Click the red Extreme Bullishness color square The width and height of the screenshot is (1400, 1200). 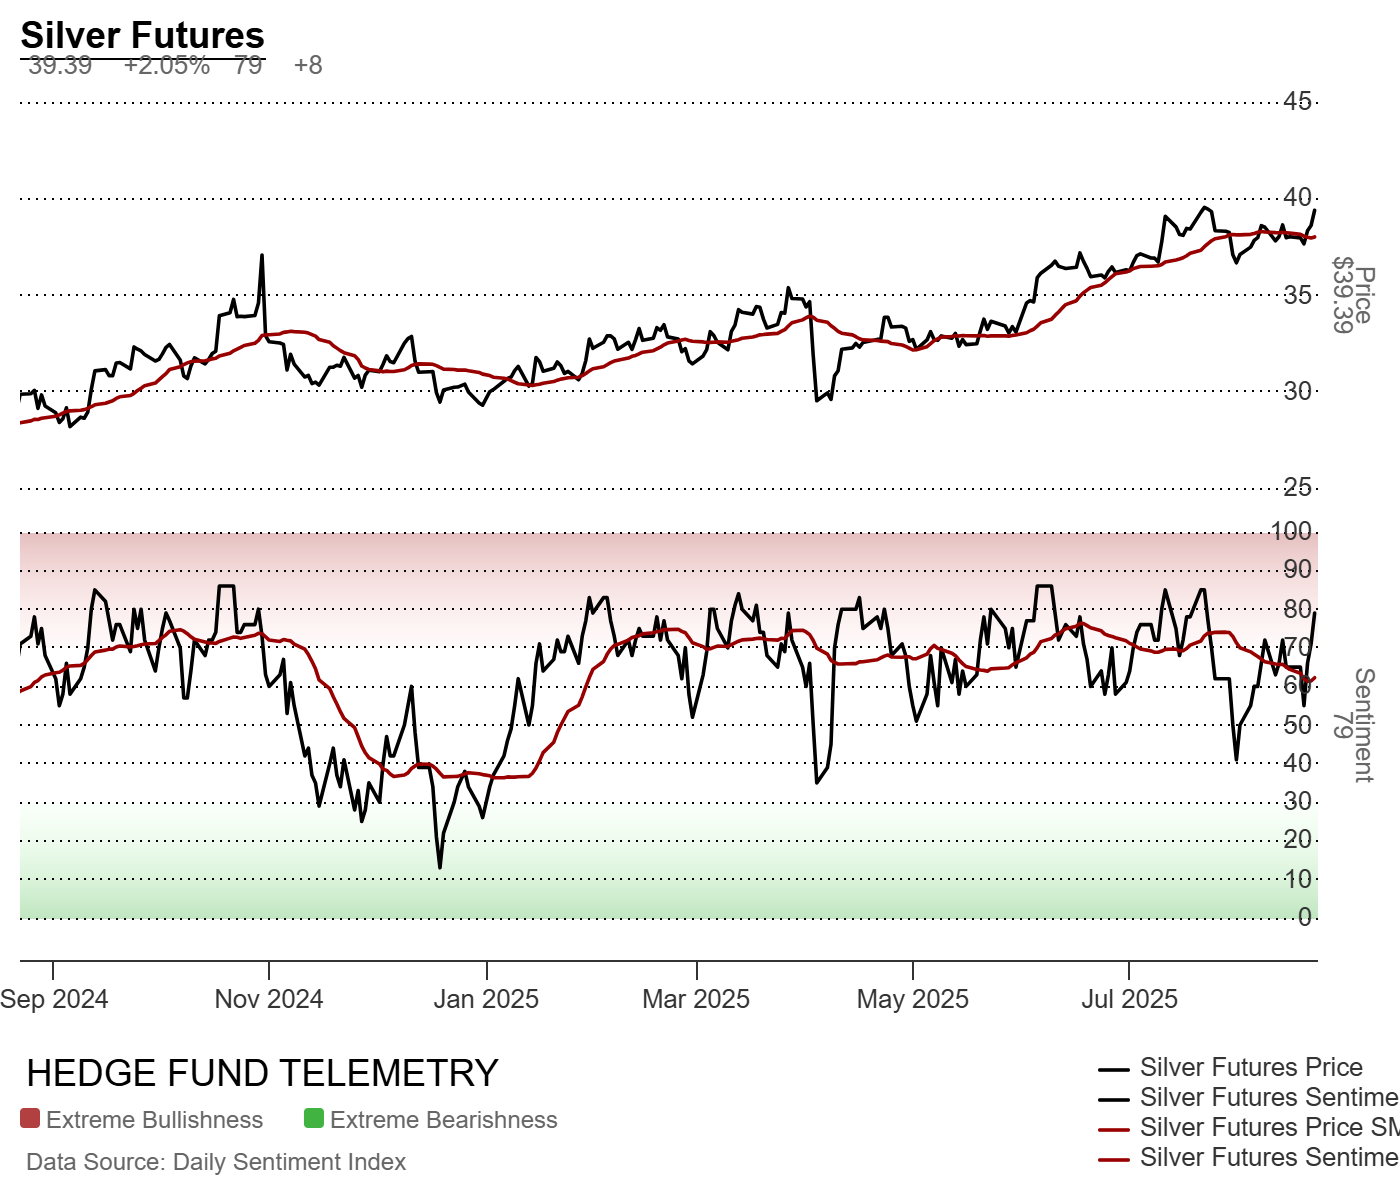click(x=30, y=1119)
